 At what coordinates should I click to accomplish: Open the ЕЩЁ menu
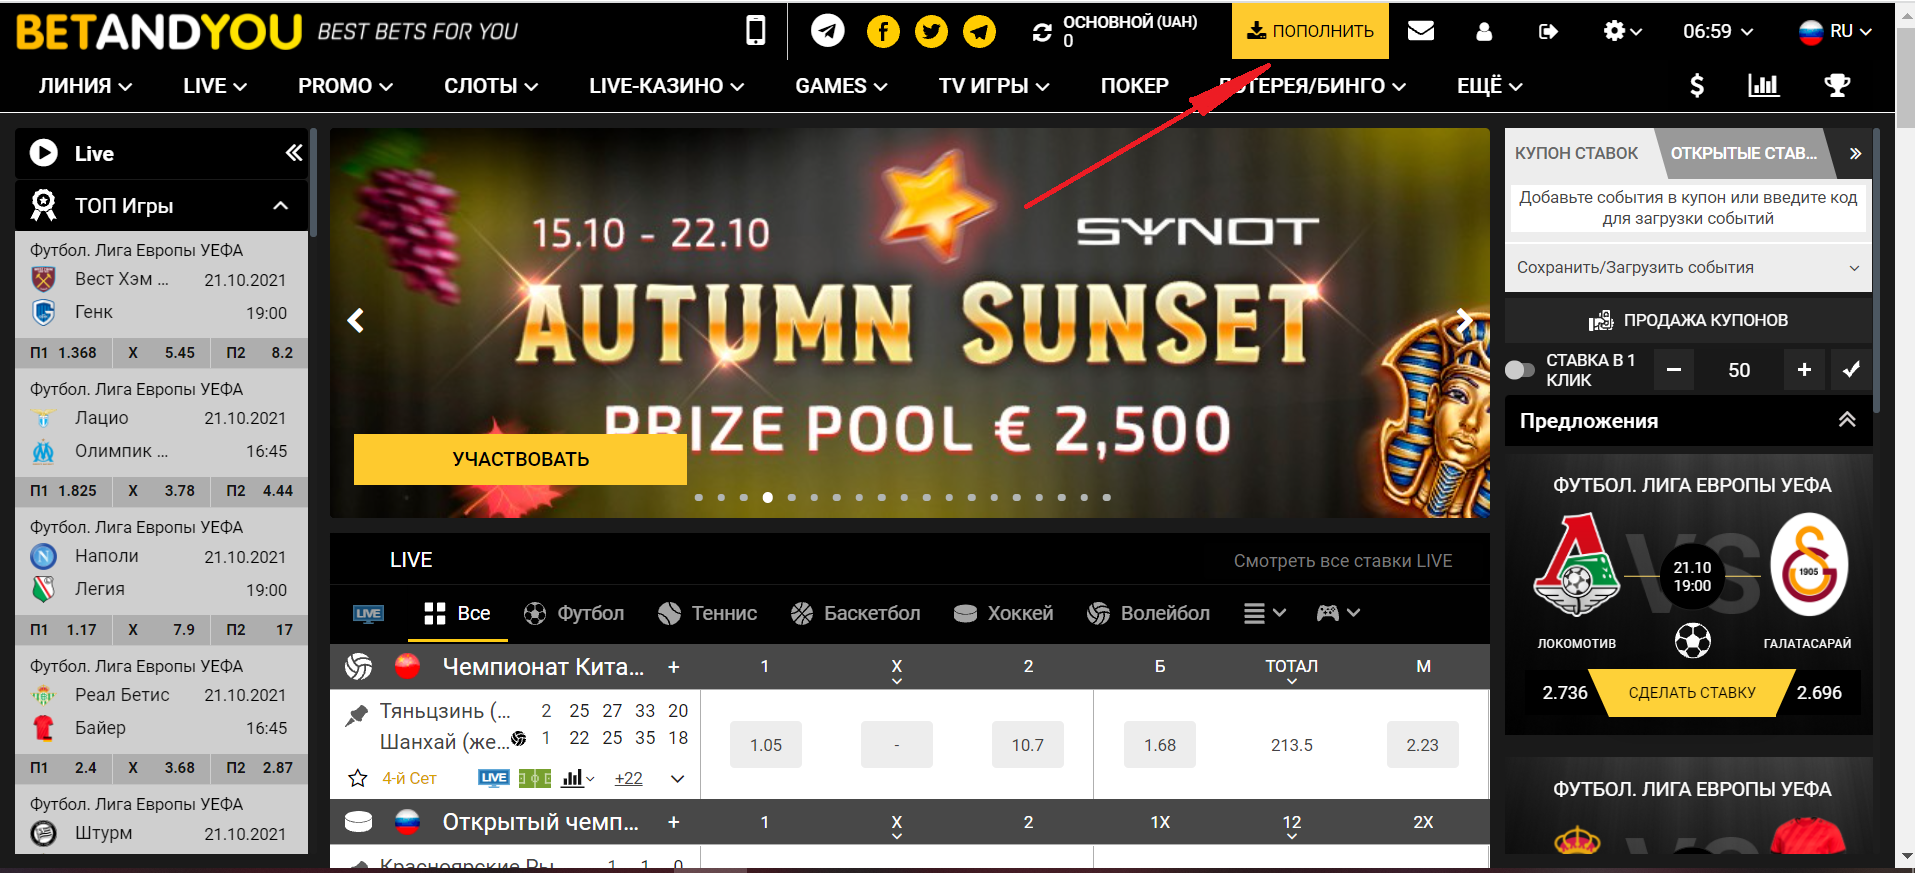point(1490,86)
